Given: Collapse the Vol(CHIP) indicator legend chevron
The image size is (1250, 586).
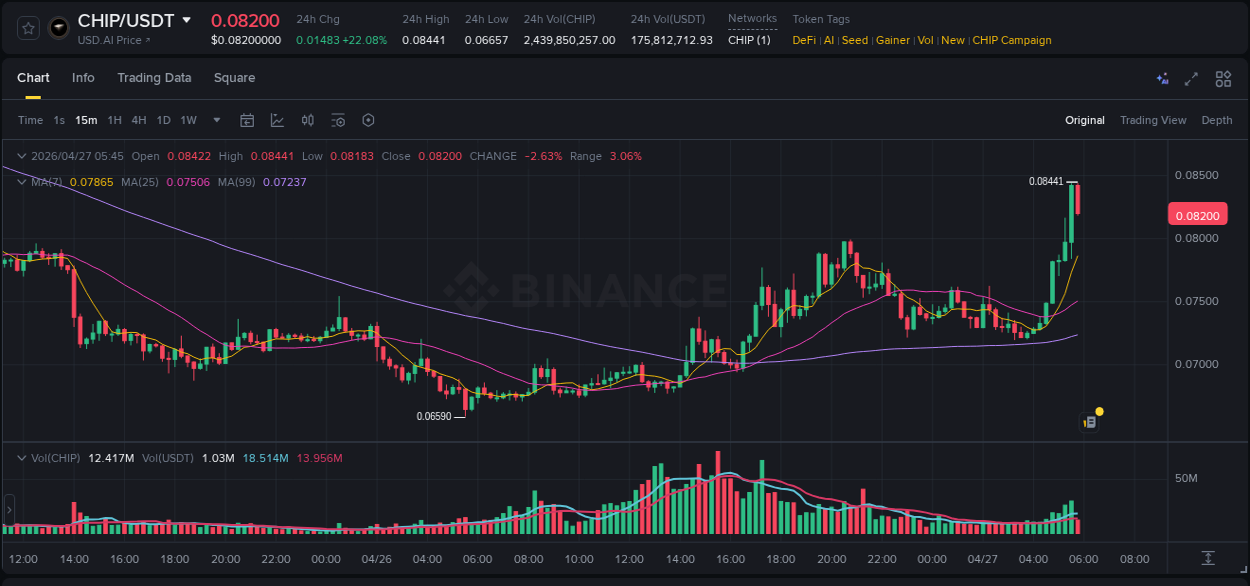Looking at the screenshot, I should (22, 458).
